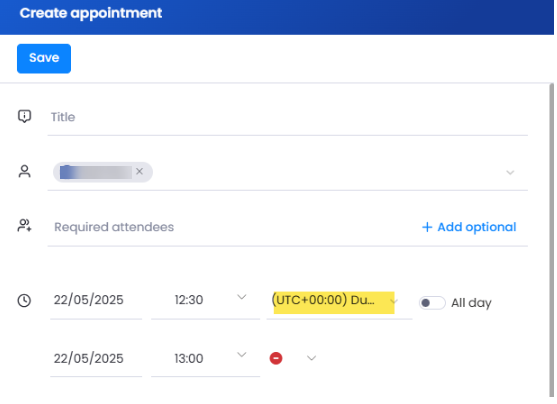This screenshot has height=404, width=557.
Task: Expand the availability status chevron
Action: 312,358
